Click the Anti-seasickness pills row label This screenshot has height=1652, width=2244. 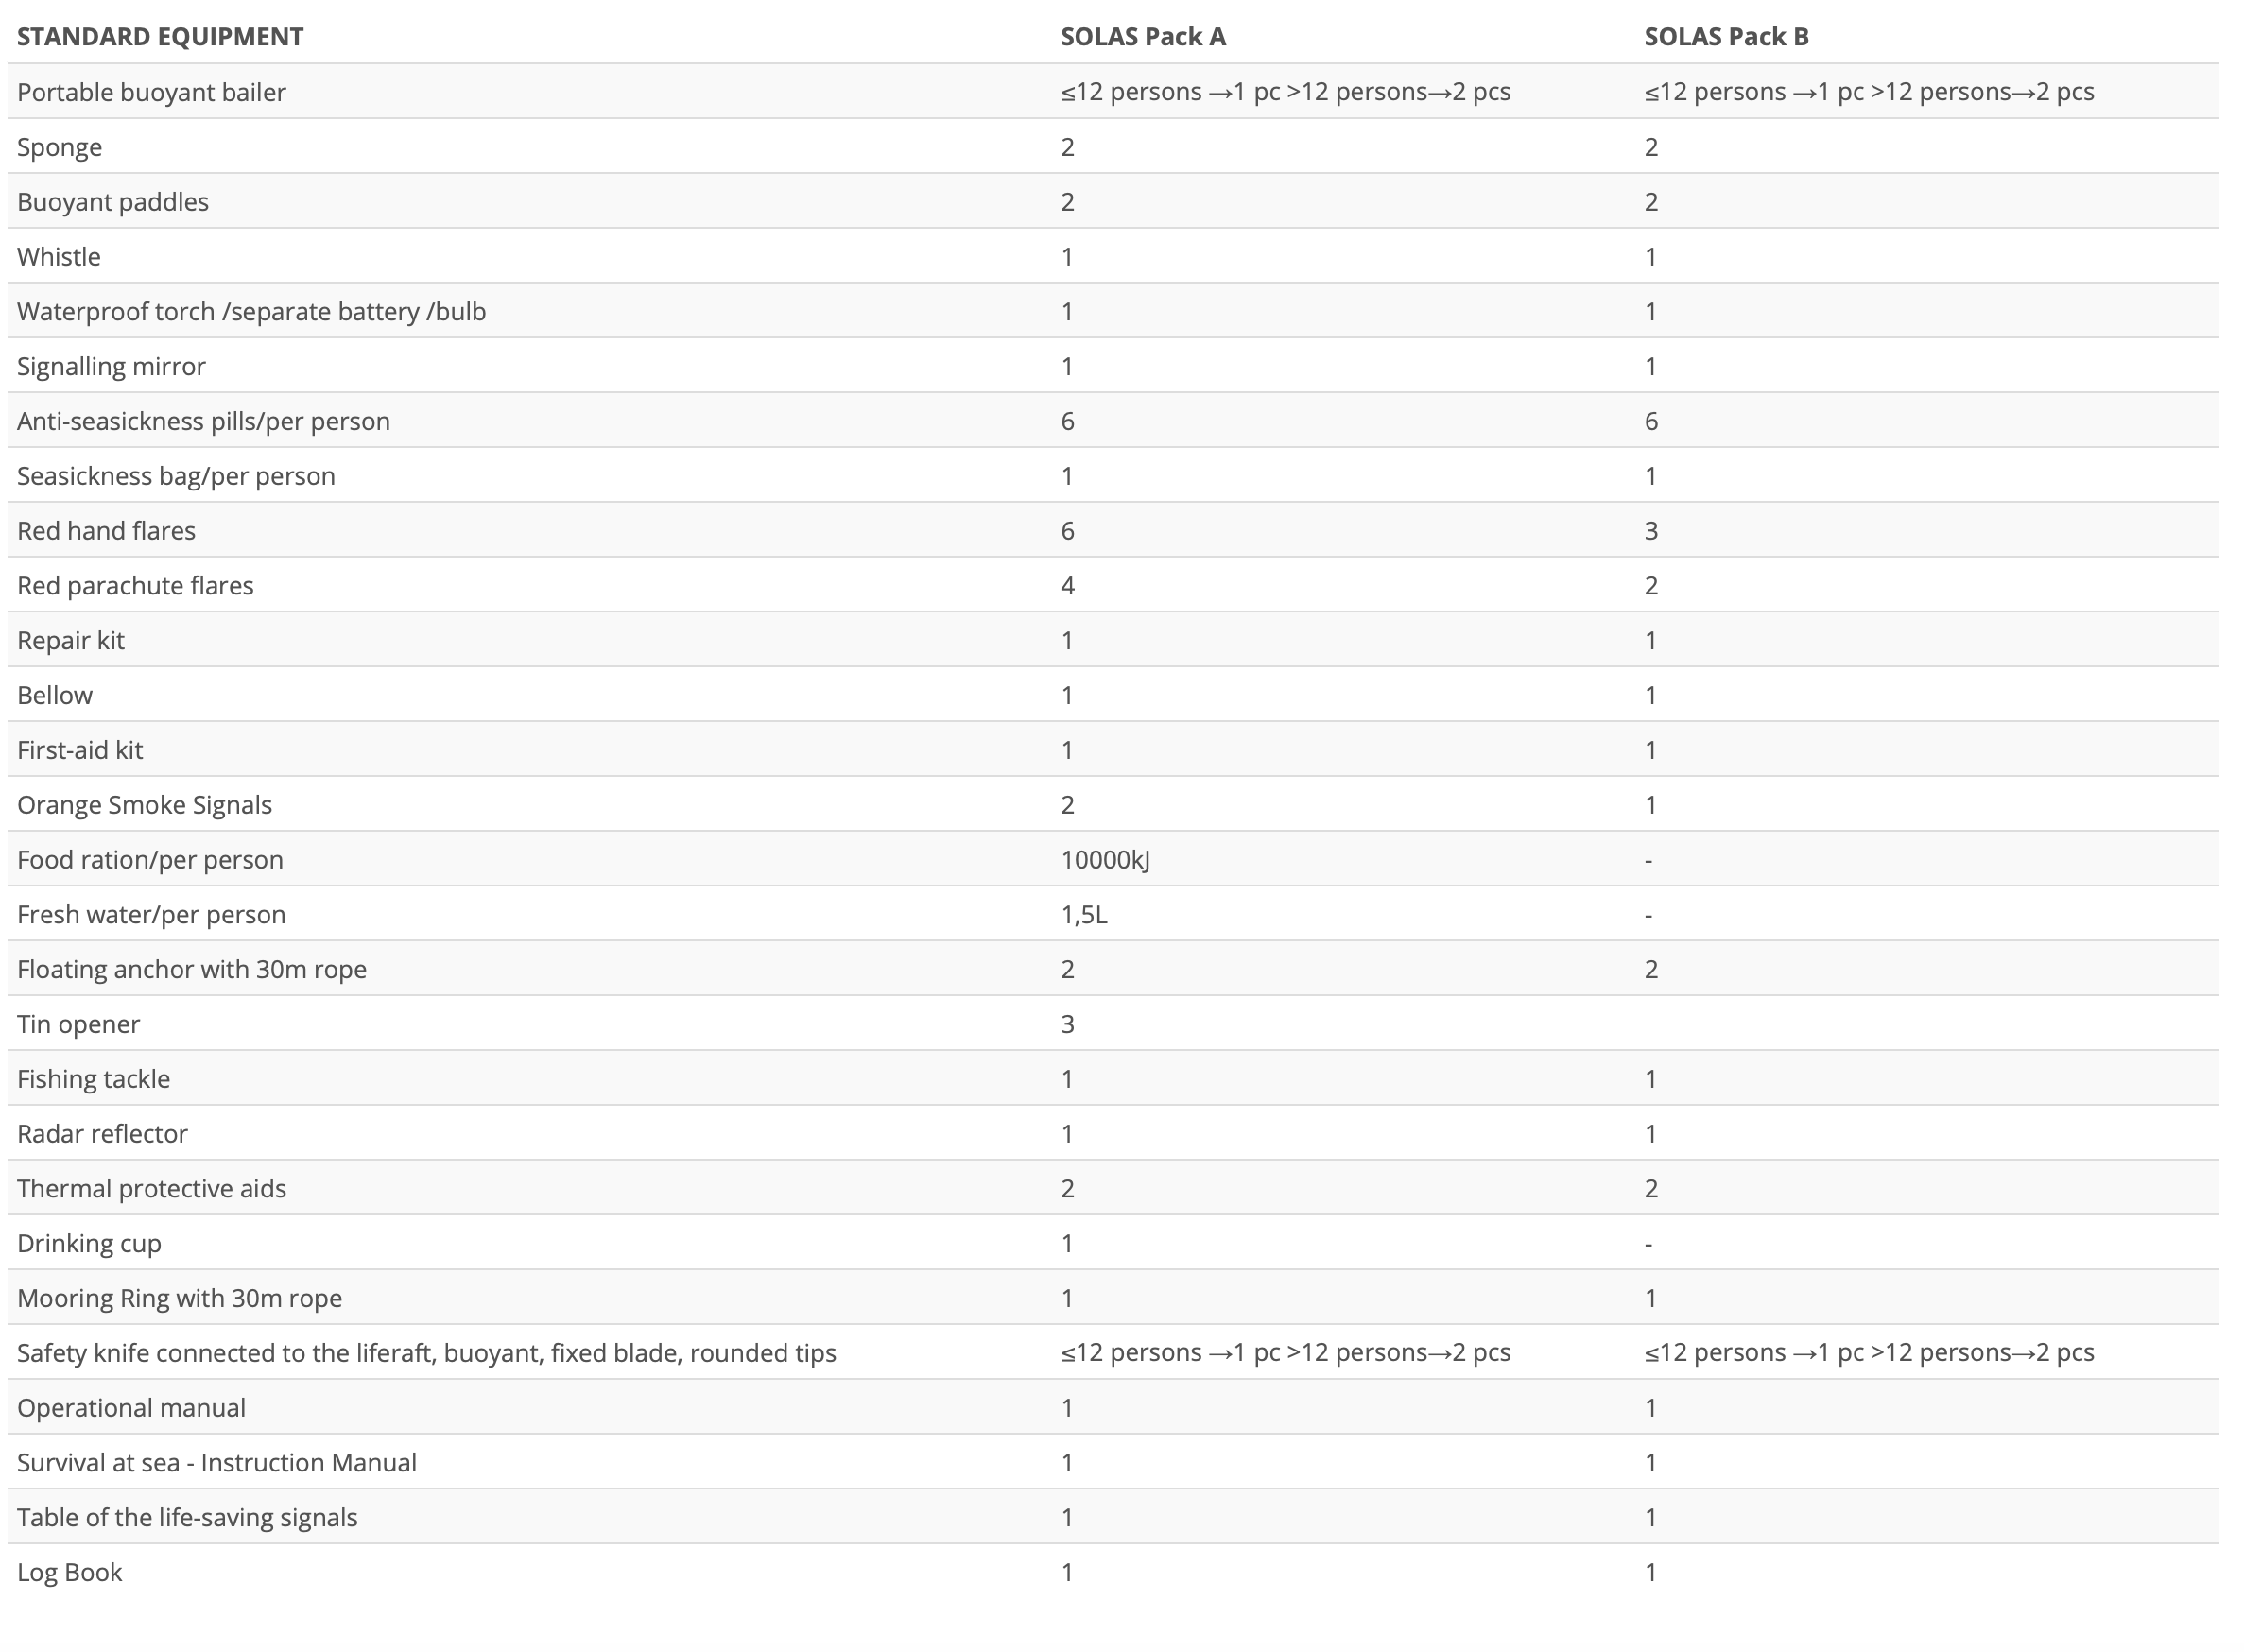[x=203, y=421]
